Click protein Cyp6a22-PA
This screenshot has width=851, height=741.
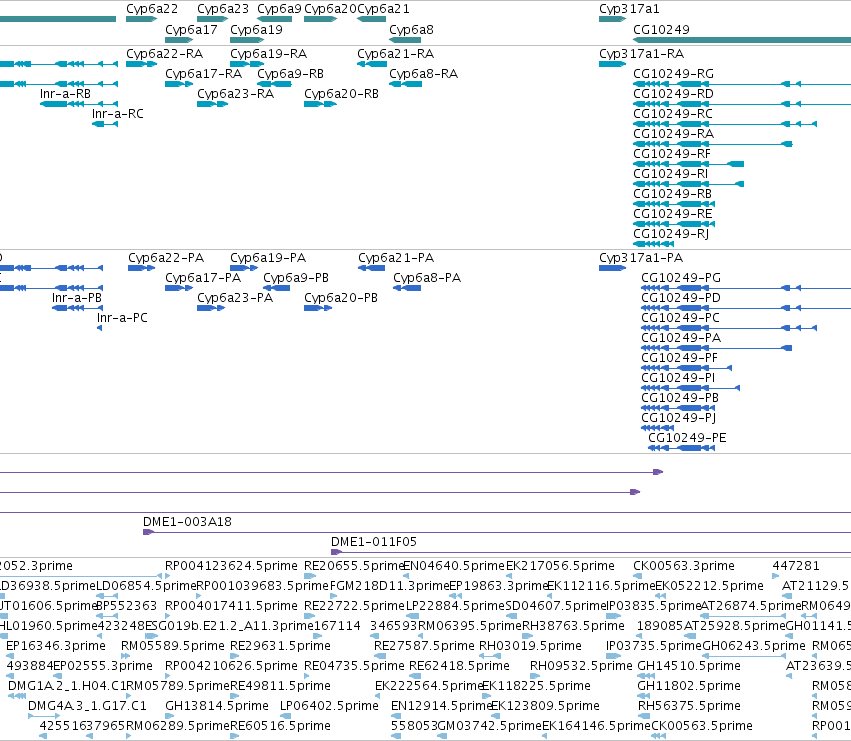coord(141,268)
